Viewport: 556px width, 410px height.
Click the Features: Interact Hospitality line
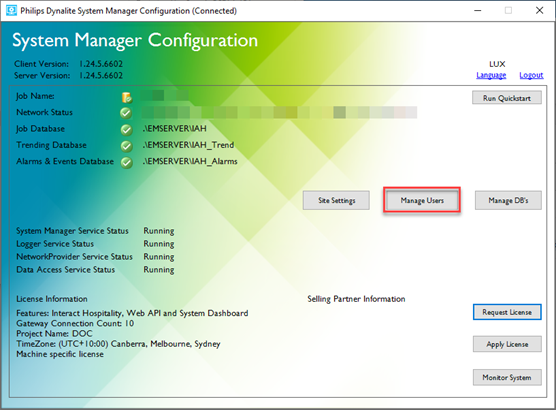(132, 313)
